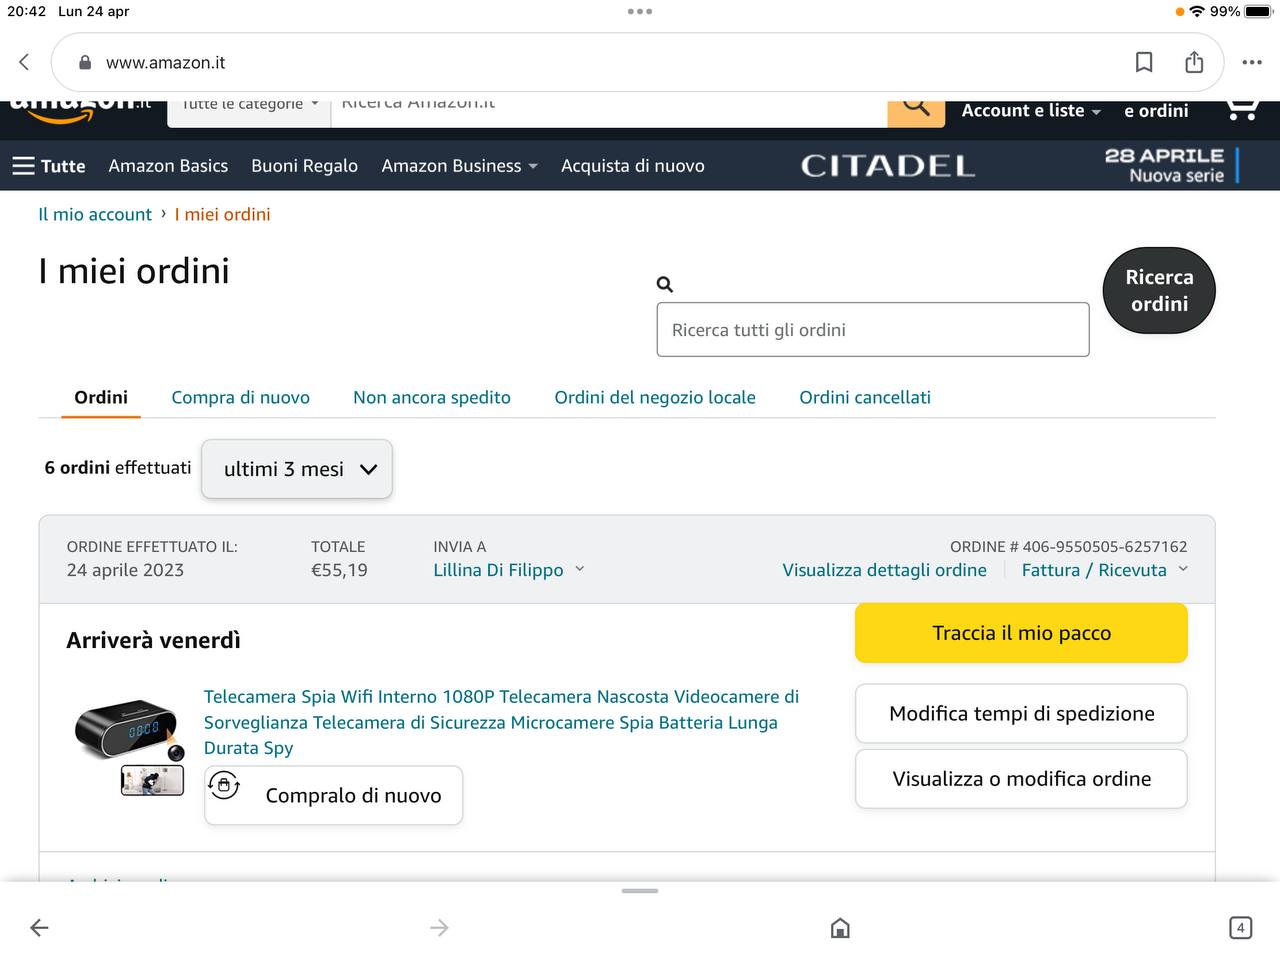Switch to the 'Compra di nuovo' tab
The image size is (1280, 960).
pos(241,397)
